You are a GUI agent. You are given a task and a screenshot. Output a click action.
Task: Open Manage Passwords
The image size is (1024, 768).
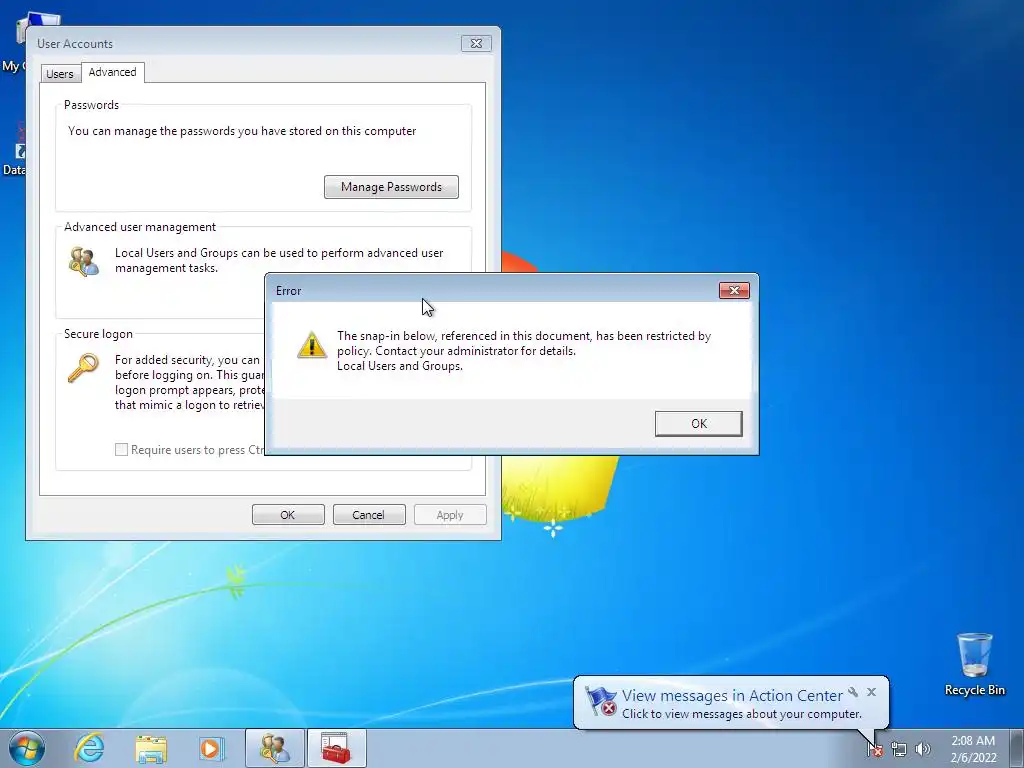[x=391, y=187]
